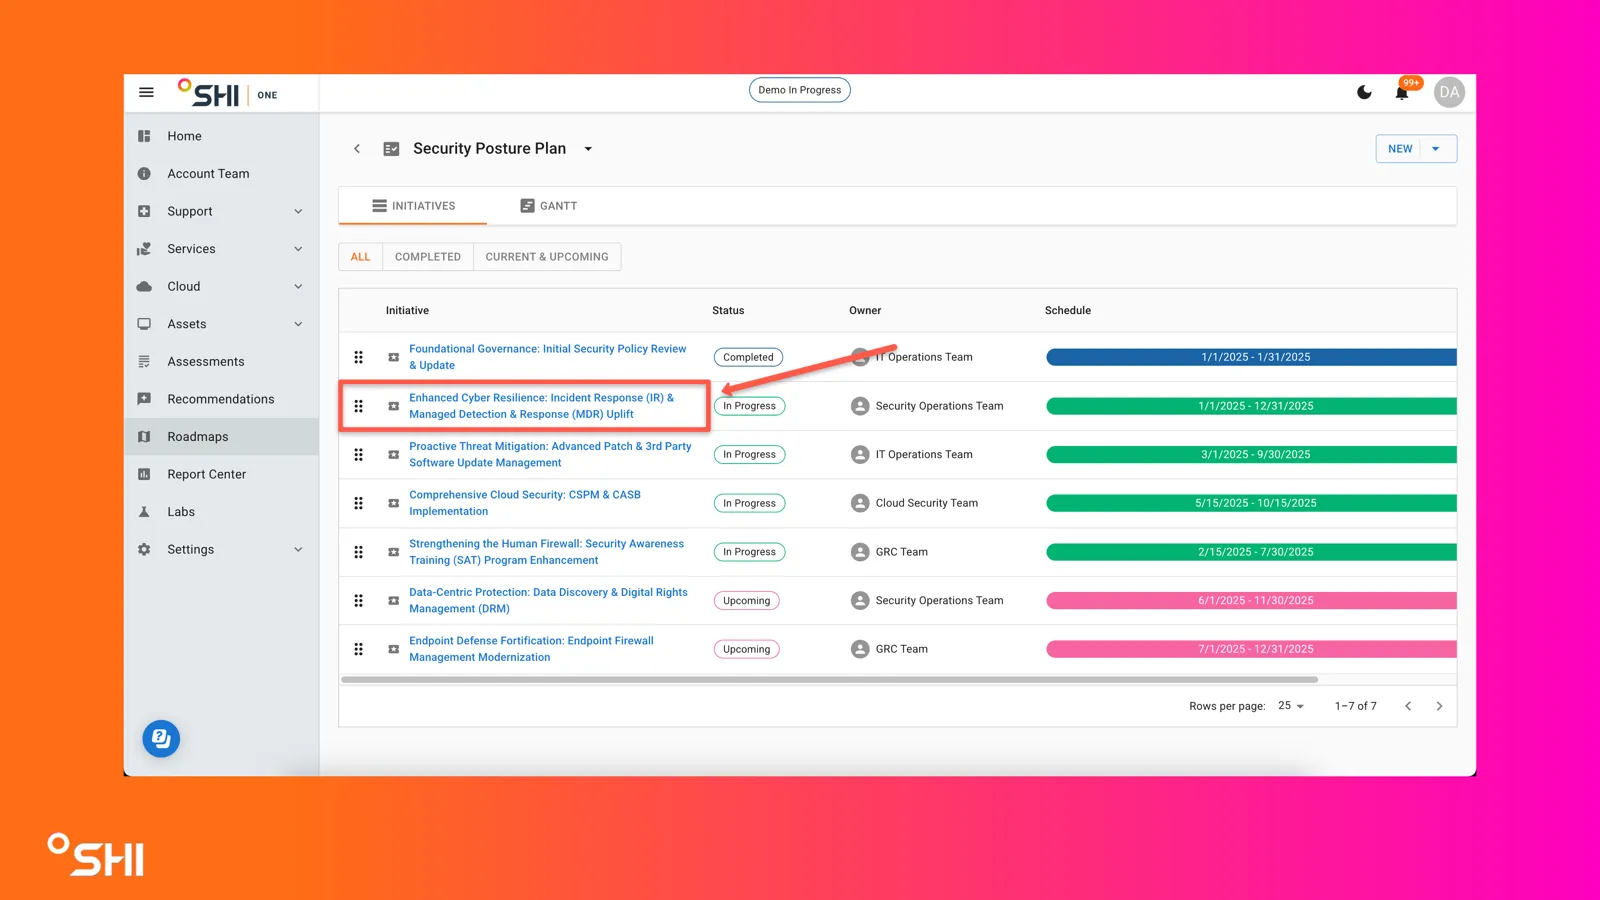
Task: Open the hamburger navigation menu
Action: coord(146,92)
